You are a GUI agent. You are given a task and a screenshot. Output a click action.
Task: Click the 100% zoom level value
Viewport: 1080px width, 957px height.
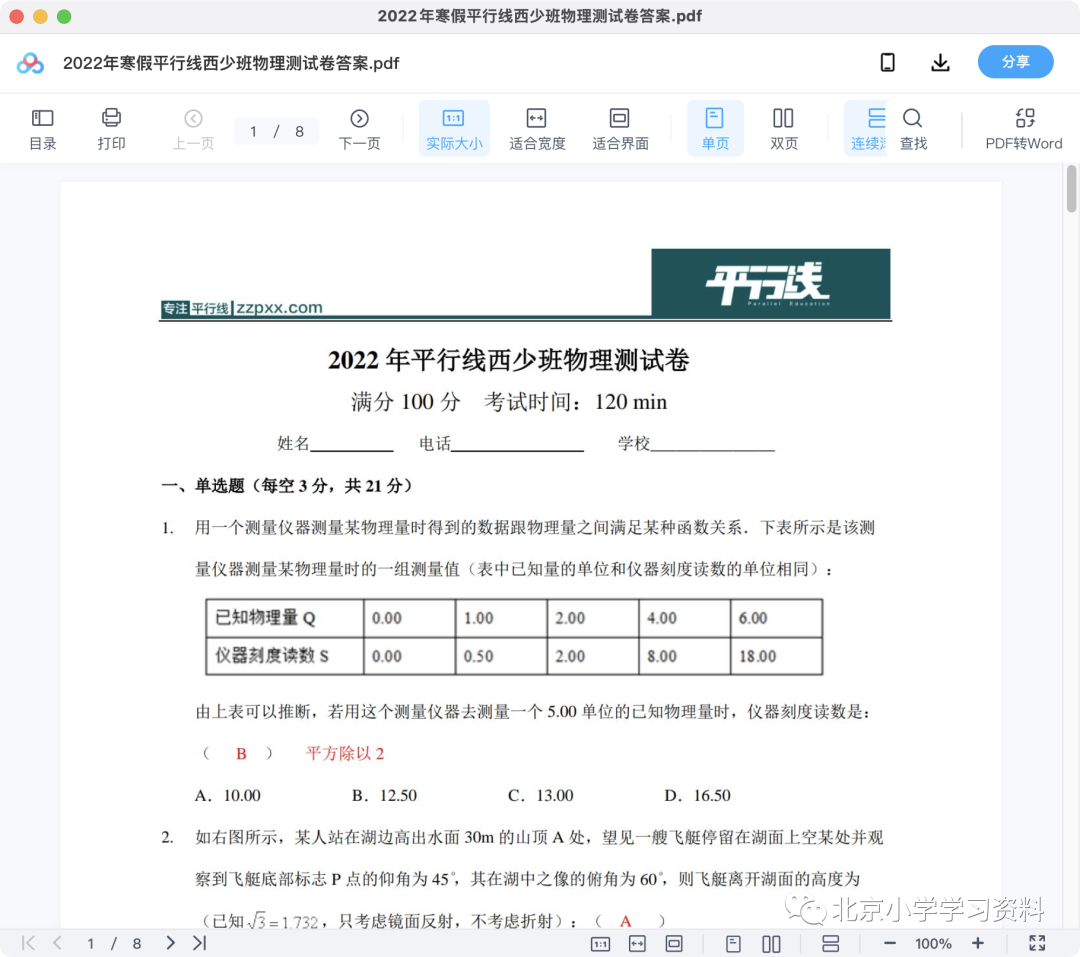click(933, 944)
